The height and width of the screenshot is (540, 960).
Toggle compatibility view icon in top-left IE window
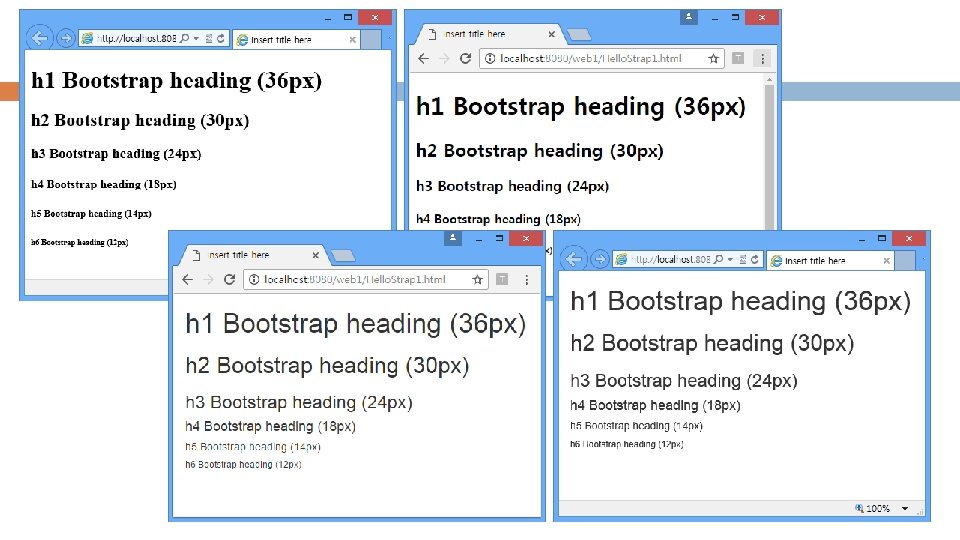tap(209, 38)
